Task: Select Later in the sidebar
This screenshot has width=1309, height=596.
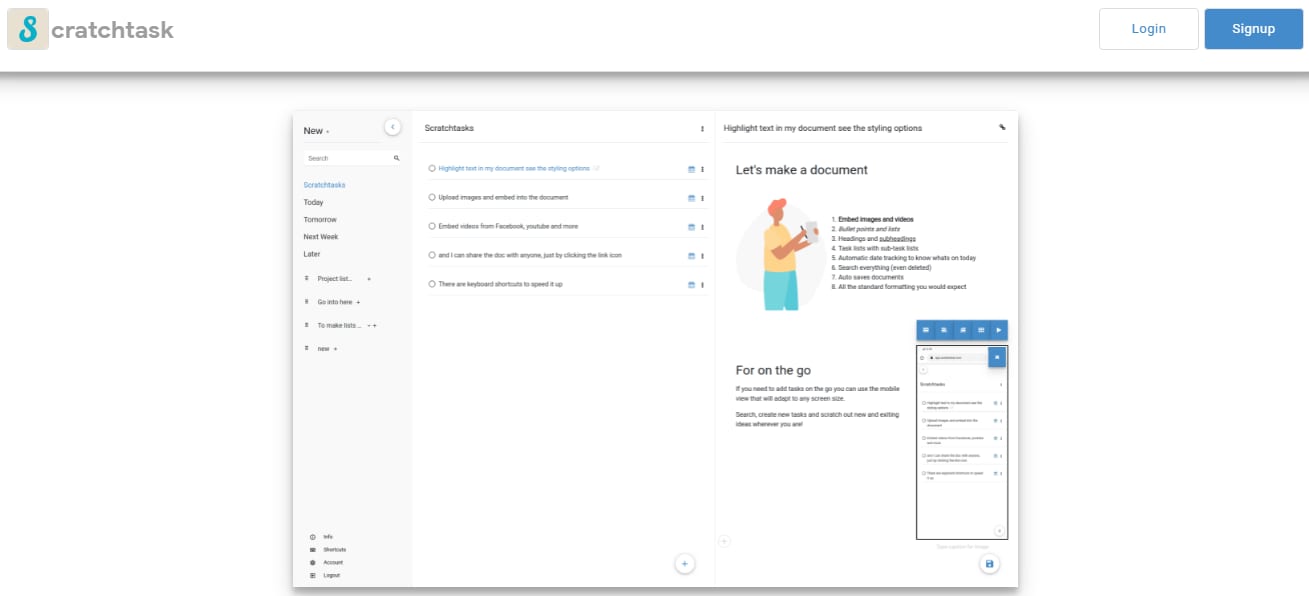Action: pyautogui.click(x=312, y=254)
